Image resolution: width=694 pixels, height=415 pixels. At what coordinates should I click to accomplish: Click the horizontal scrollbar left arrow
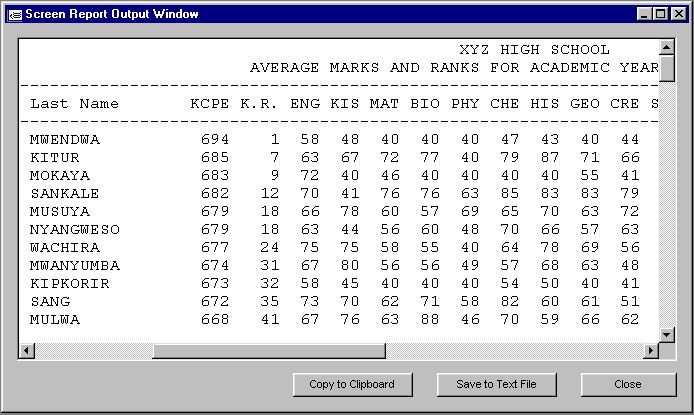[x=27, y=351]
